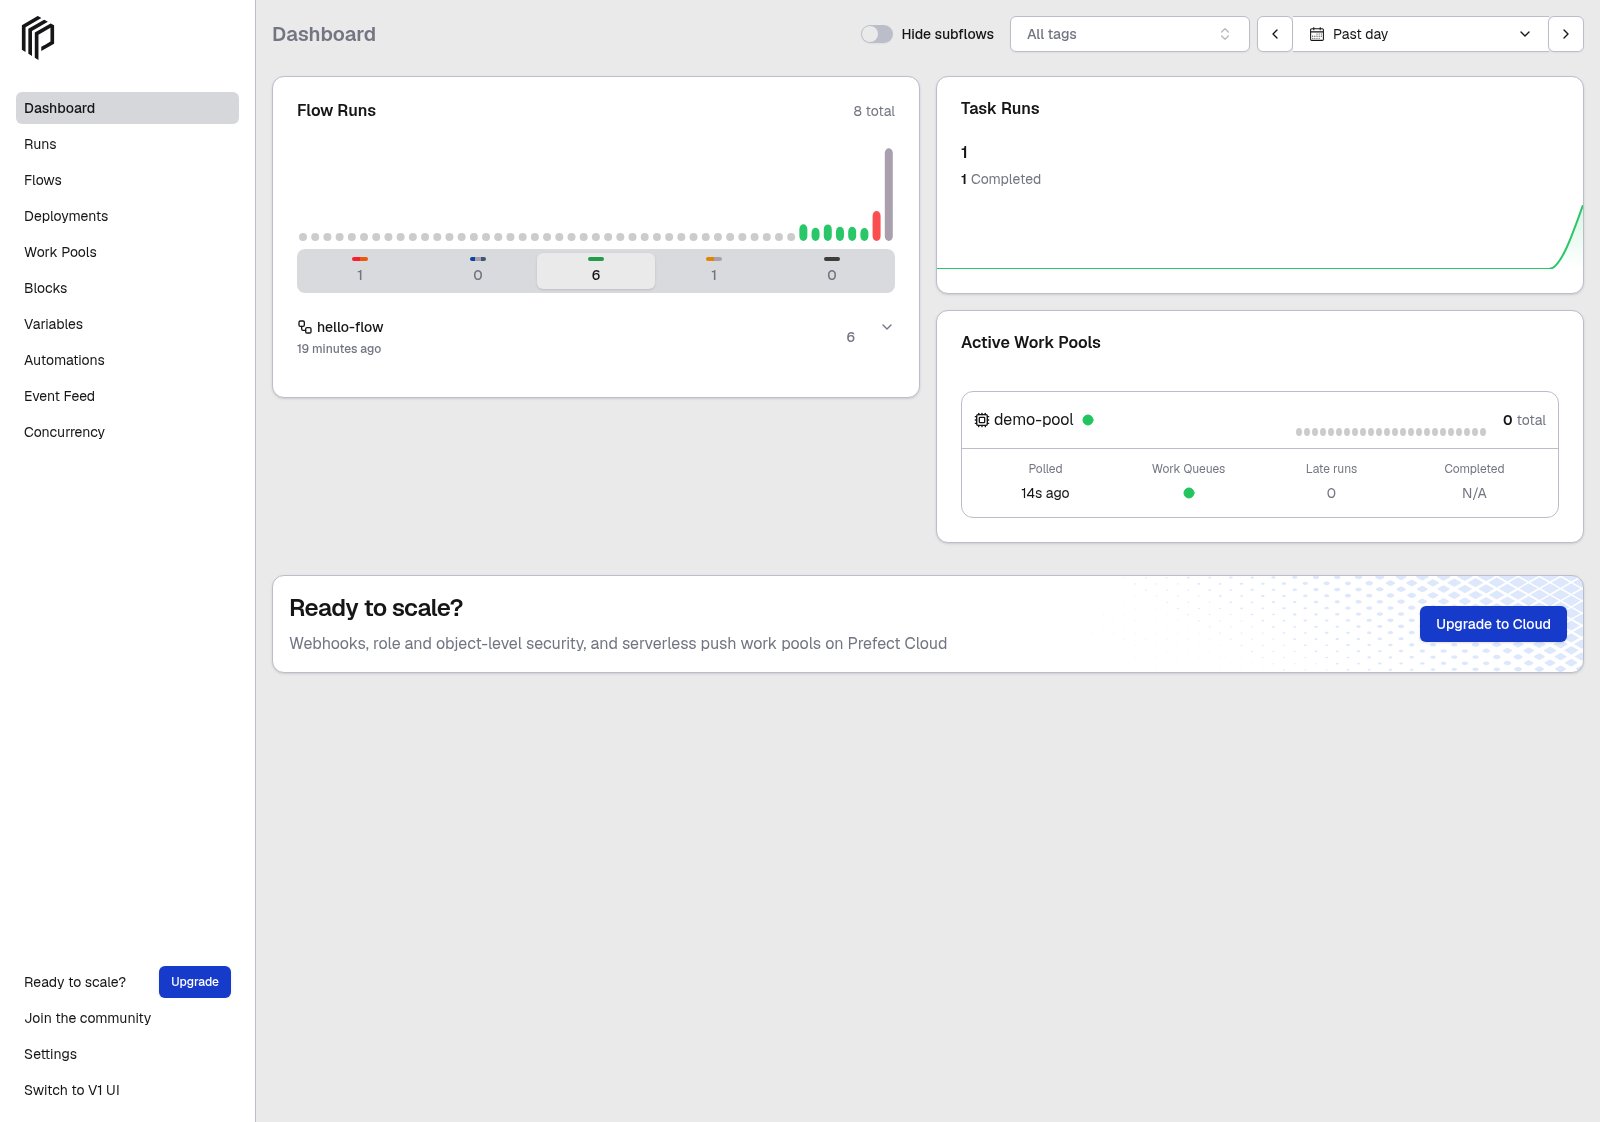
Task: Open Blocks in the sidebar
Action: (127, 288)
